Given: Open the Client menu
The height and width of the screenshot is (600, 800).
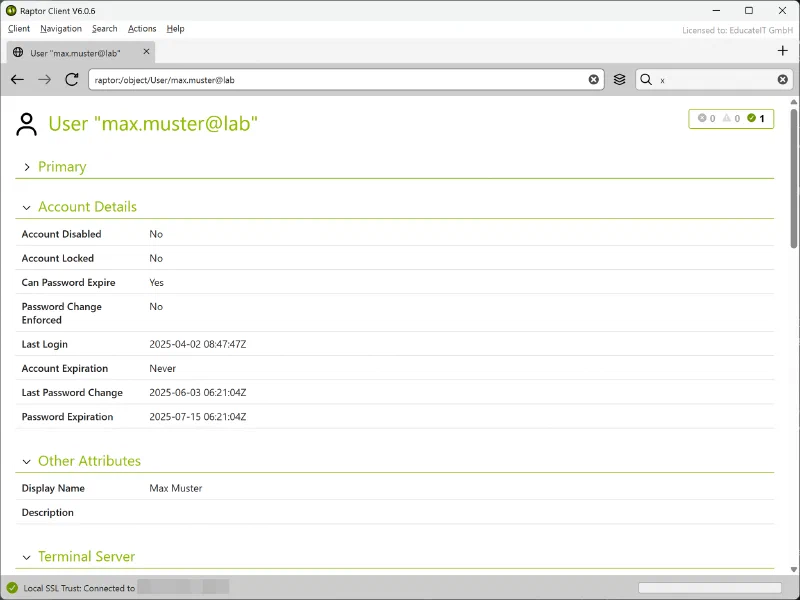Looking at the screenshot, I should 19,29.
